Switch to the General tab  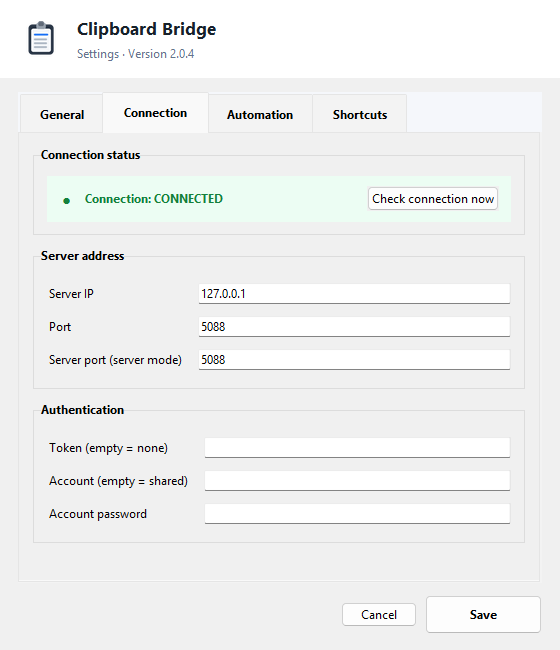(x=62, y=114)
